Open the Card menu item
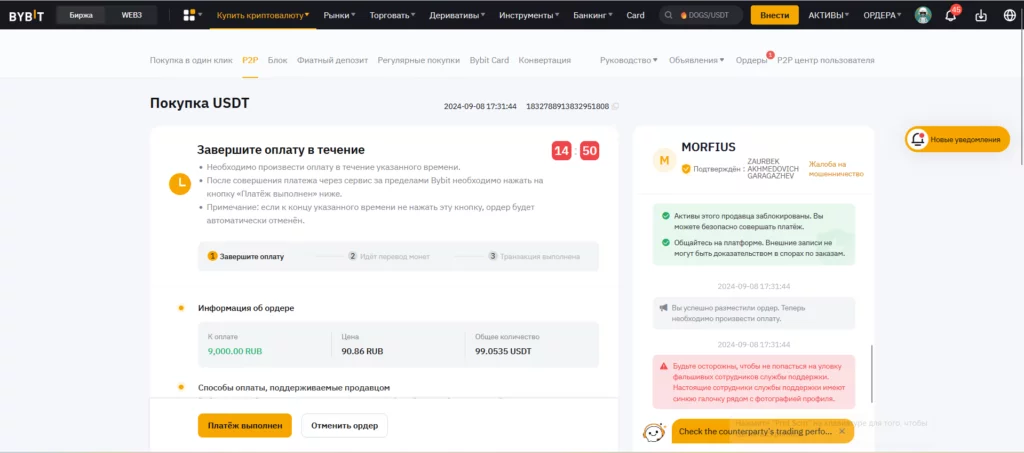Screen dimensions: 1024x453 coord(635,15)
